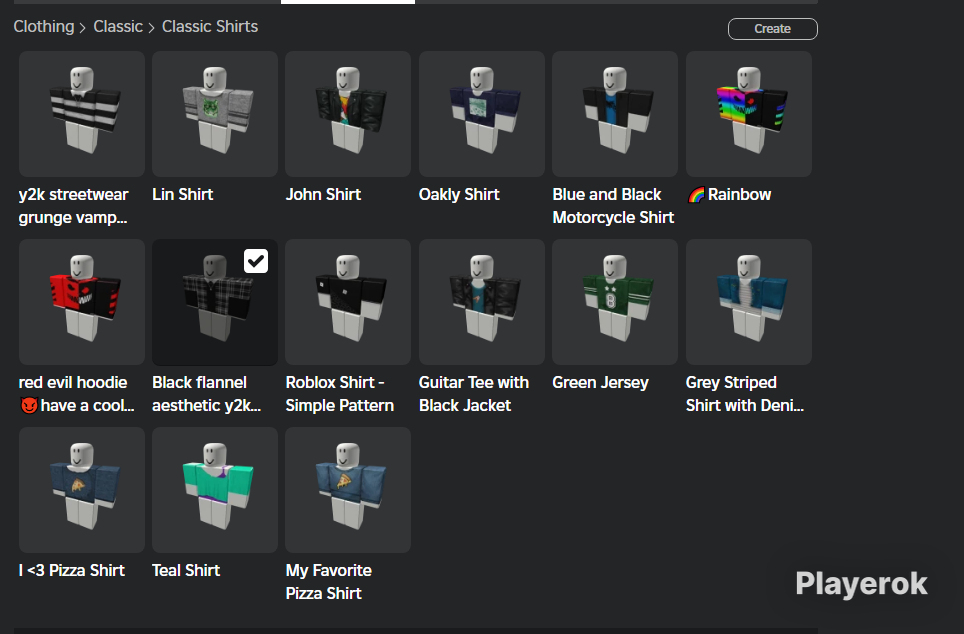Select the Classic Shirts breadcrumb

(x=210, y=26)
